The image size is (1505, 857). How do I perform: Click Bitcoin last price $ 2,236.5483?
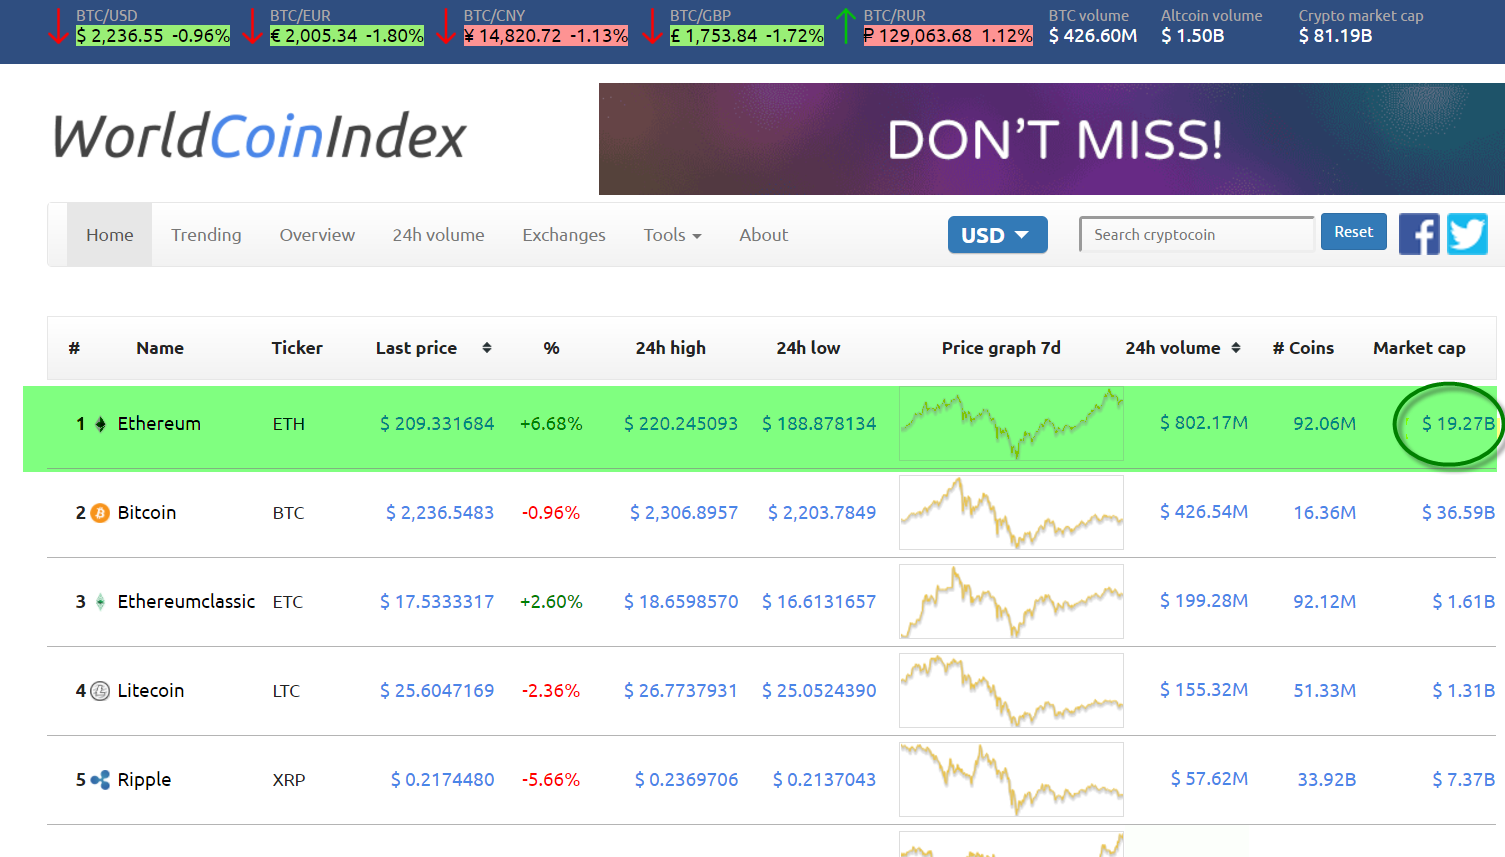[x=440, y=513]
